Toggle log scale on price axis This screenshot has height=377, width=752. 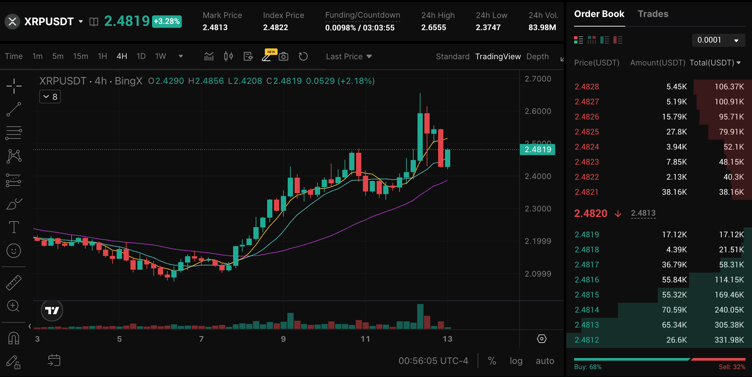tap(516, 361)
